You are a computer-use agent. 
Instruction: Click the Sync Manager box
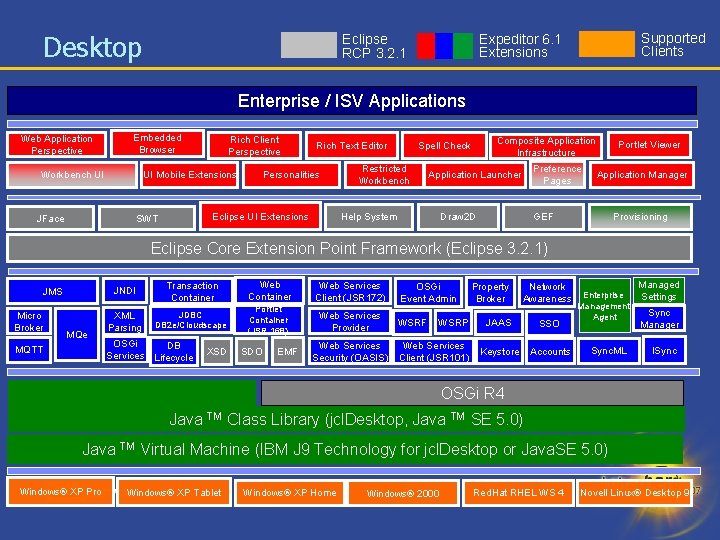click(x=659, y=318)
